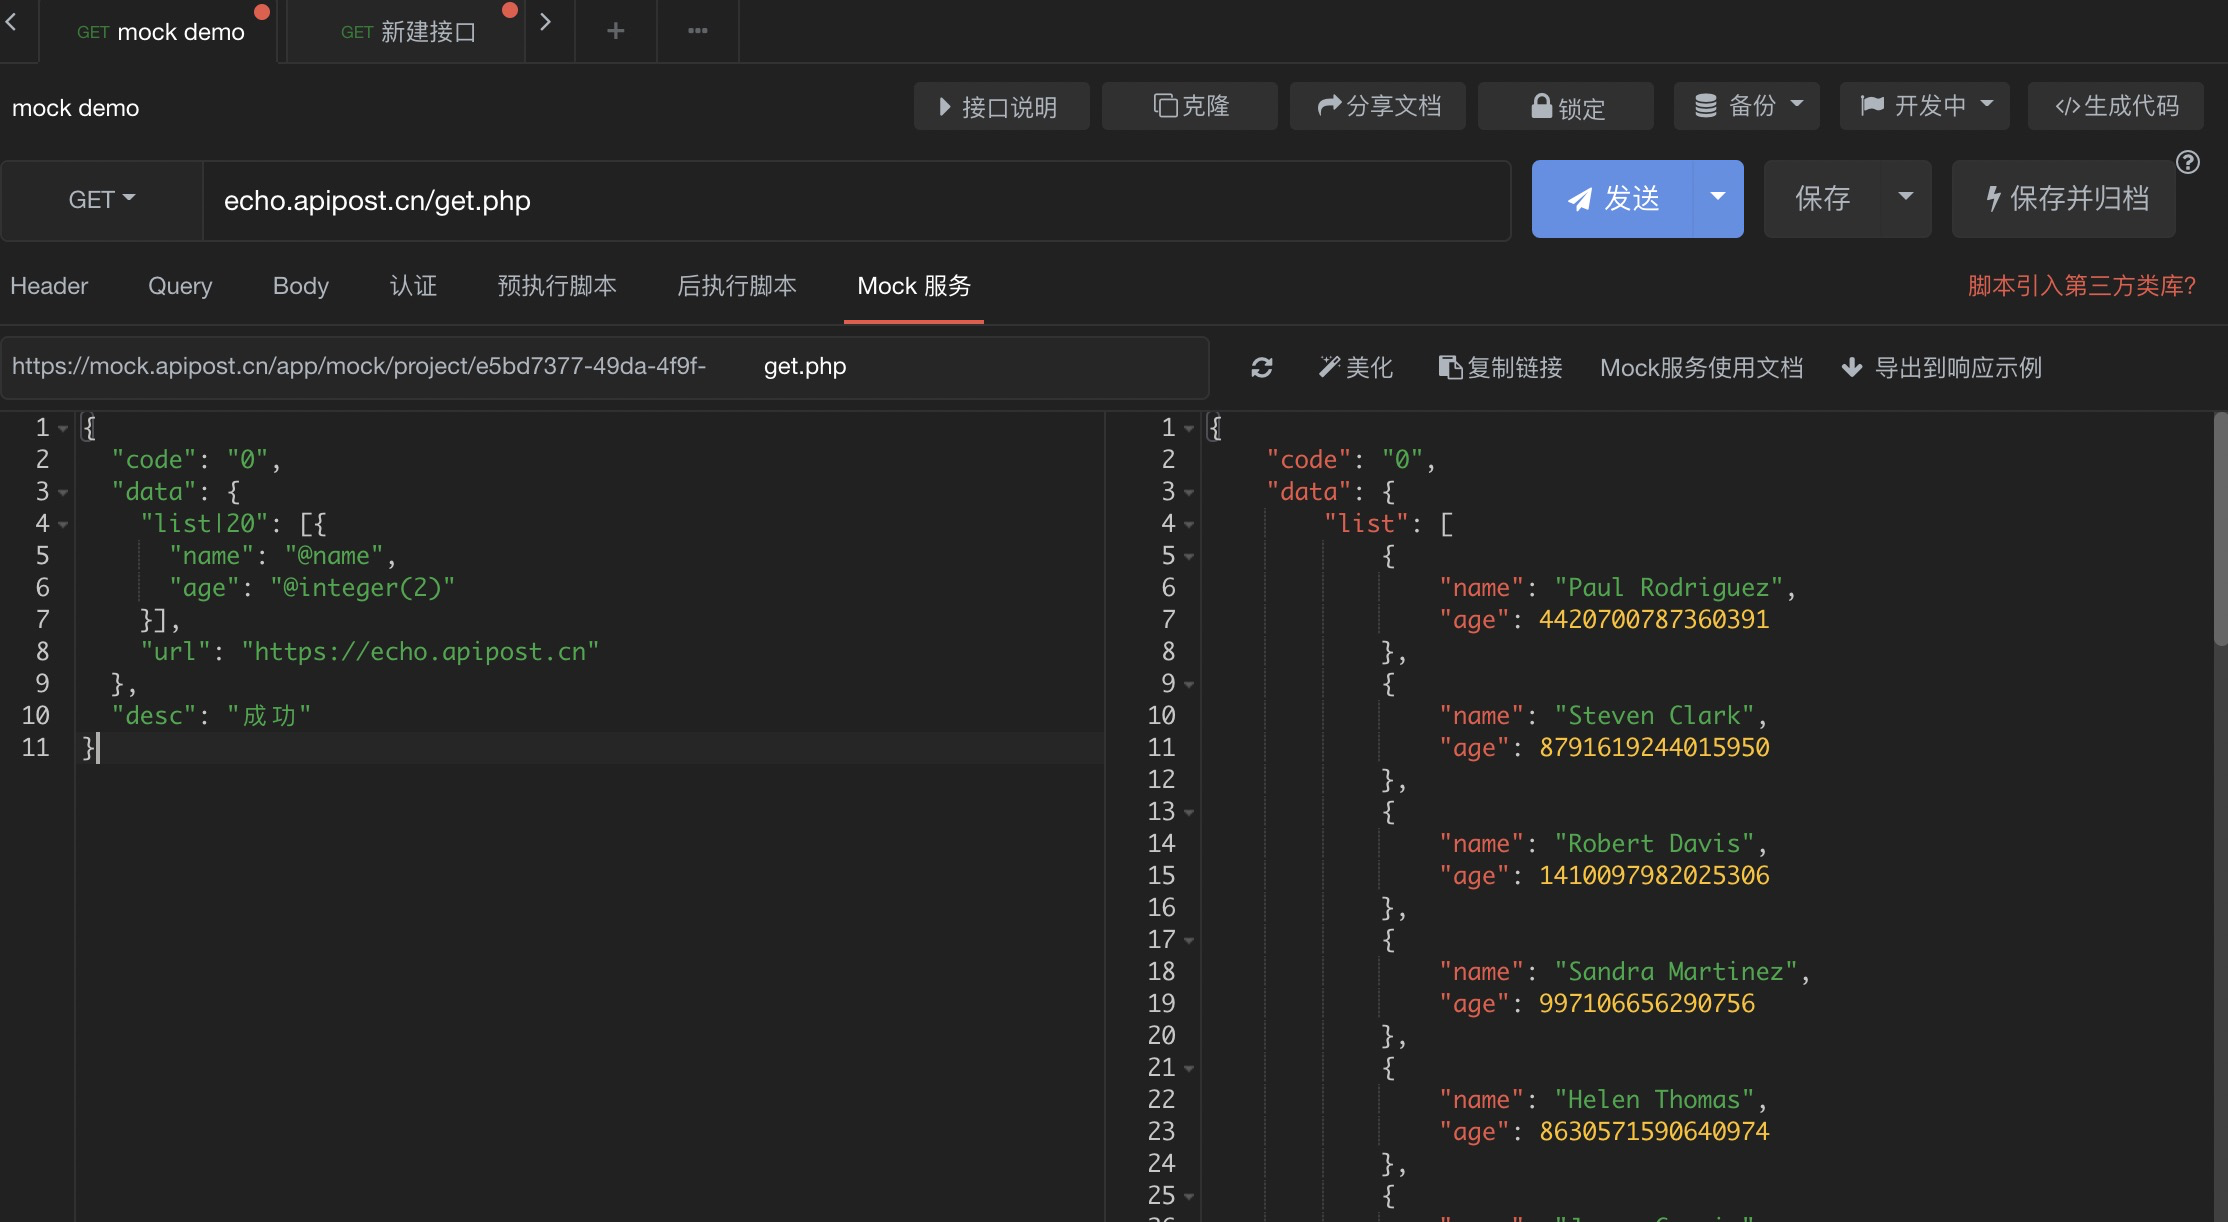This screenshot has width=2228, height=1222.
Task: Open the 脚本引入第三方类库? link
Action: pyautogui.click(x=2082, y=286)
